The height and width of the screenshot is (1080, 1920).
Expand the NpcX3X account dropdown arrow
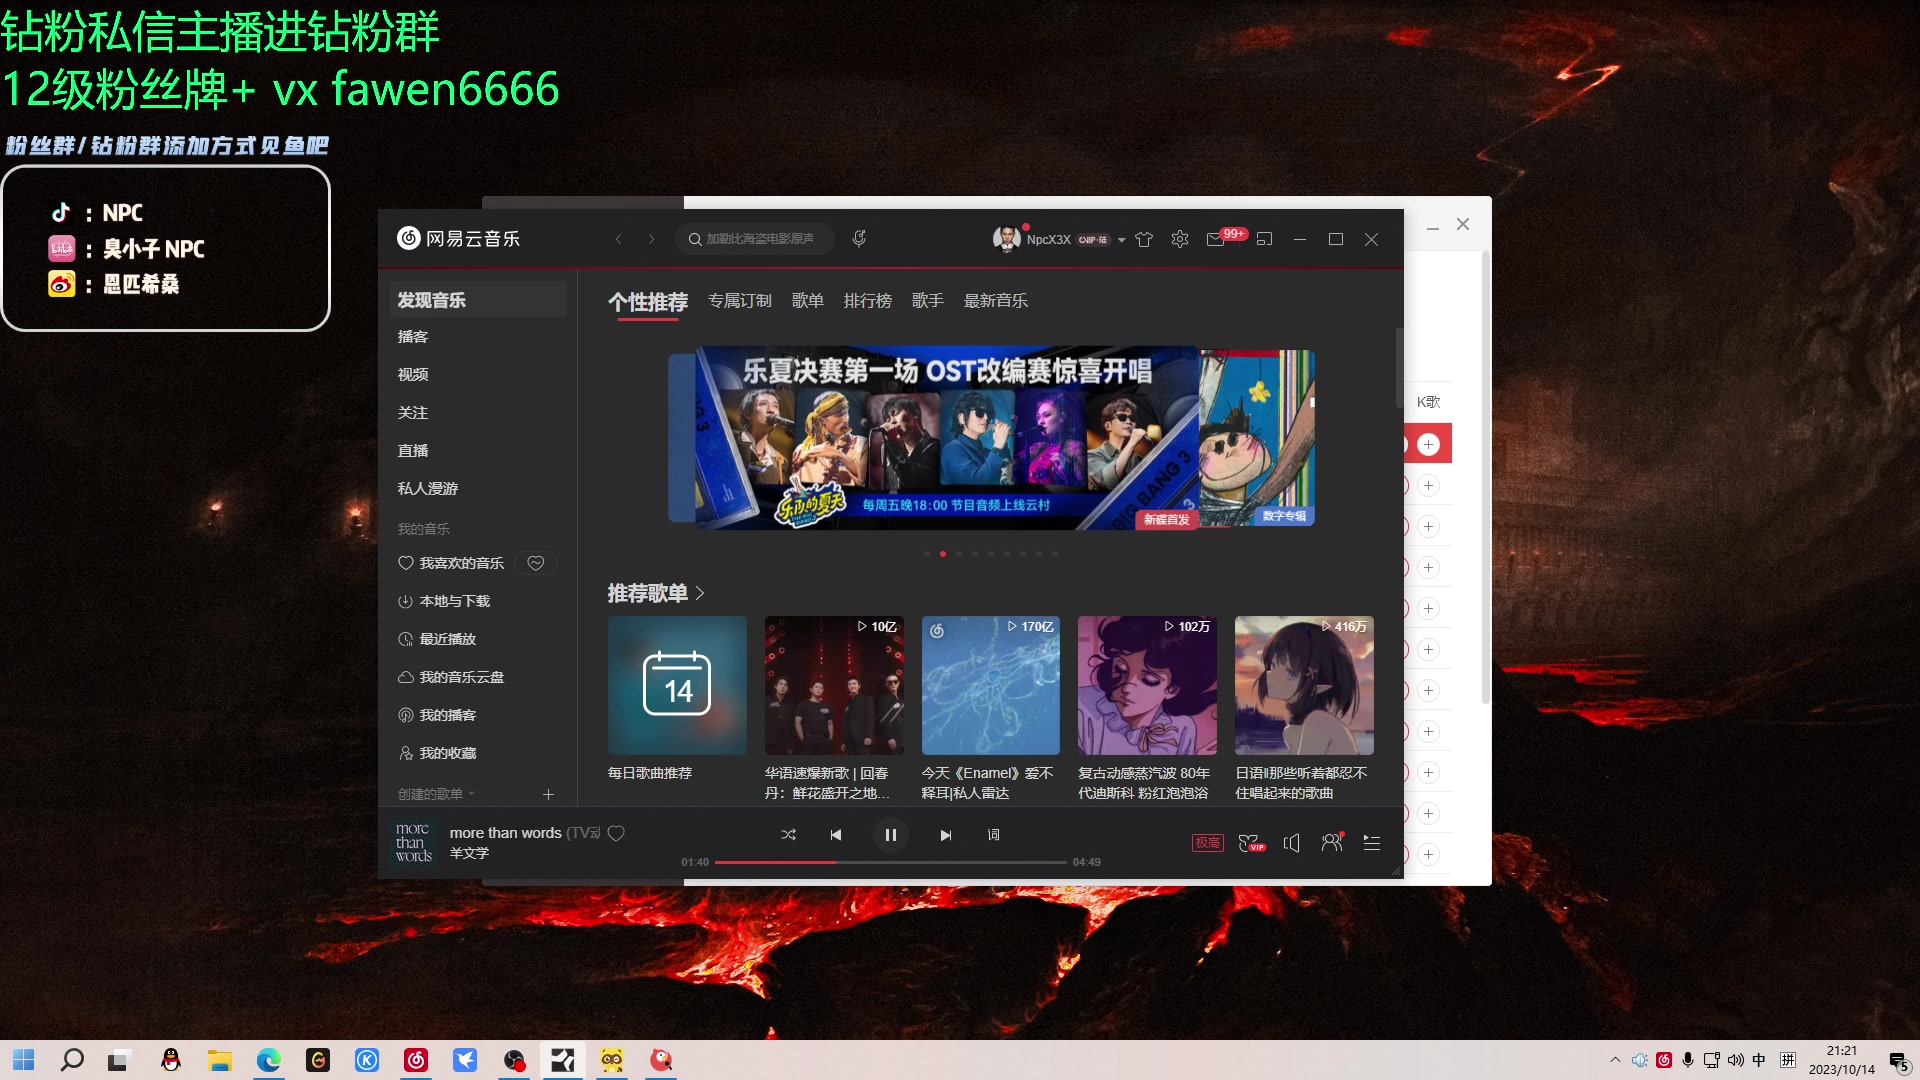[x=1121, y=240]
